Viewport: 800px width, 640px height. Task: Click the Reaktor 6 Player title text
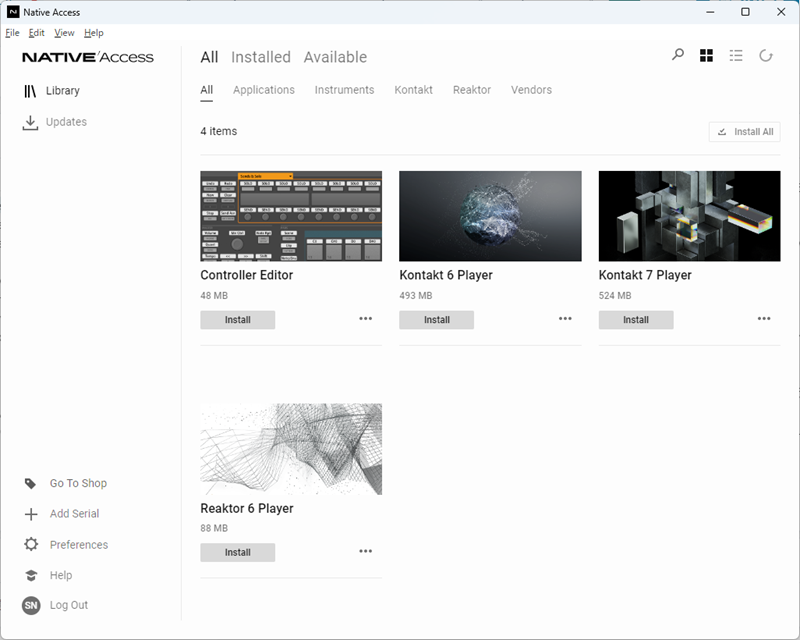click(247, 508)
